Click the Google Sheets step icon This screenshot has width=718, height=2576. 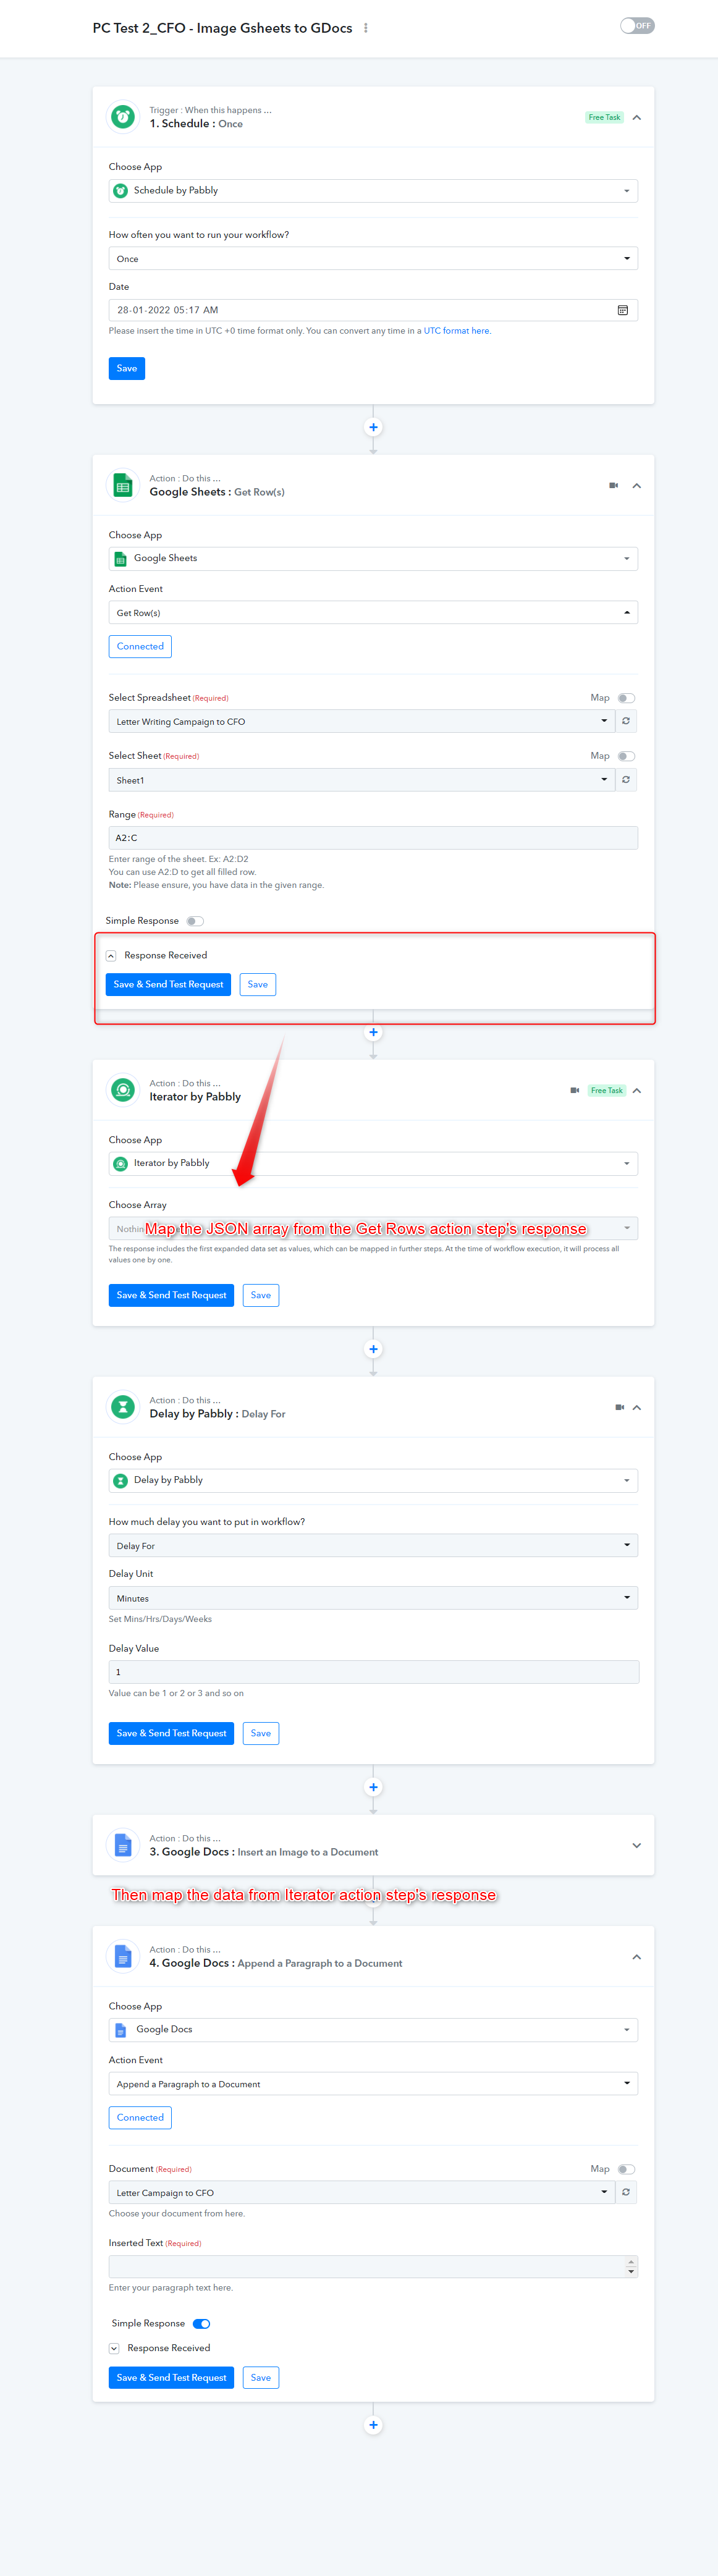pyautogui.click(x=123, y=486)
